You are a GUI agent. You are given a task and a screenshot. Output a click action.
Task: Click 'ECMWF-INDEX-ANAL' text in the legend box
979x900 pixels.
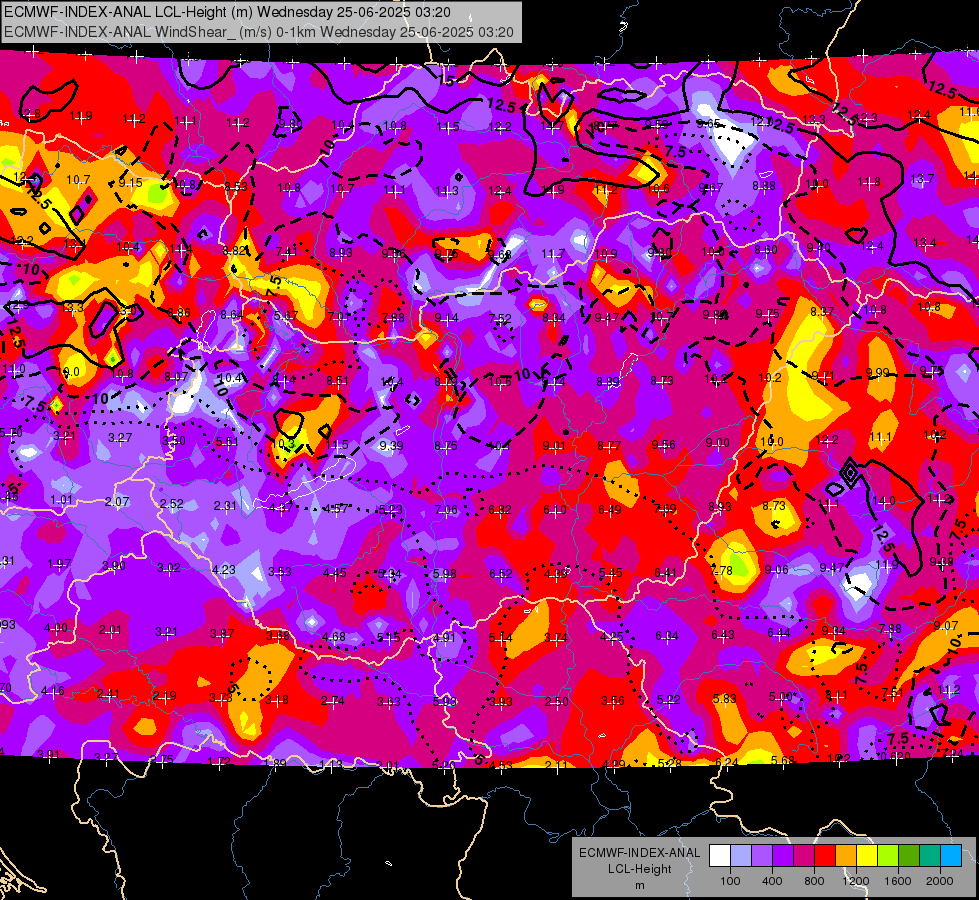pos(639,853)
